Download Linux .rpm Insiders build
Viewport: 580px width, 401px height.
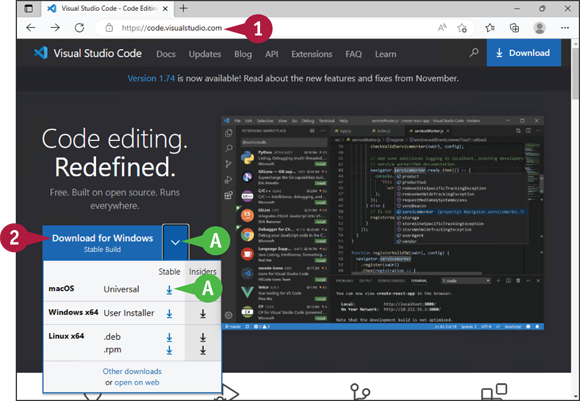coord(203,350)
